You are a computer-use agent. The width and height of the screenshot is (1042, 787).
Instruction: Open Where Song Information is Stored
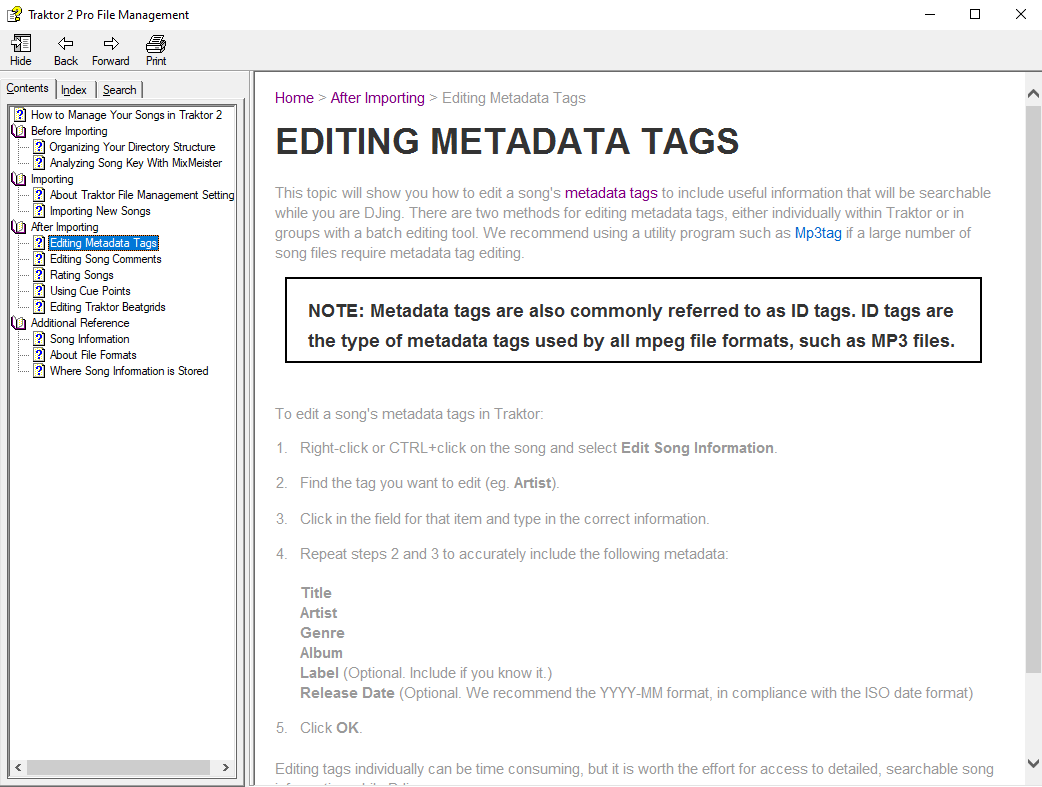click(x=129, y=371)
